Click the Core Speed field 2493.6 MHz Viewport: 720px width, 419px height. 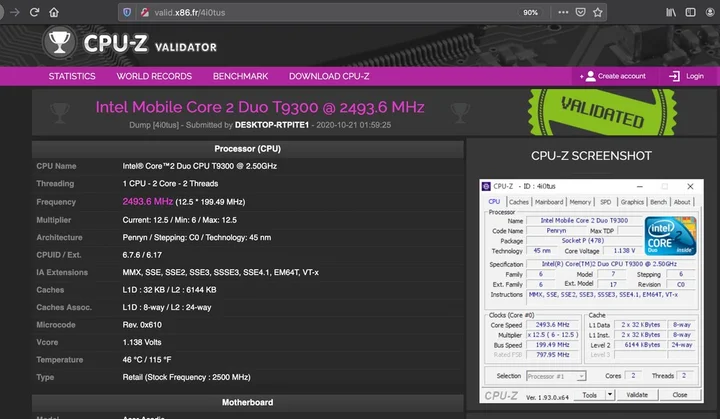click(x=552, y=325)
